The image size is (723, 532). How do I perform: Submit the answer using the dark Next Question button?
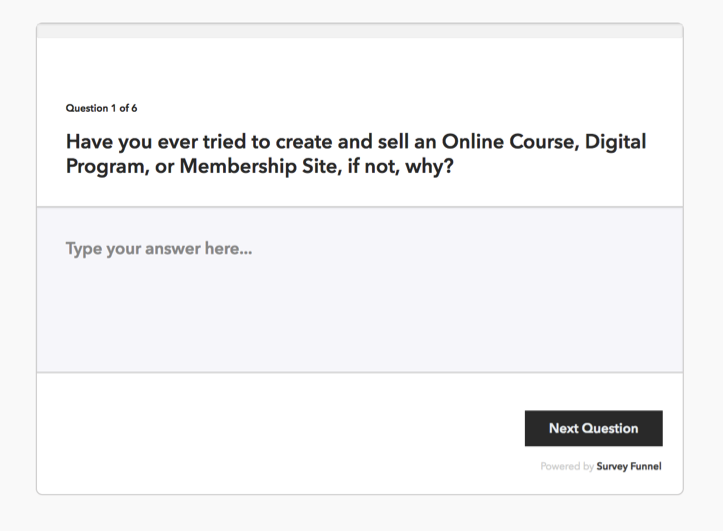tap(593, 428)
